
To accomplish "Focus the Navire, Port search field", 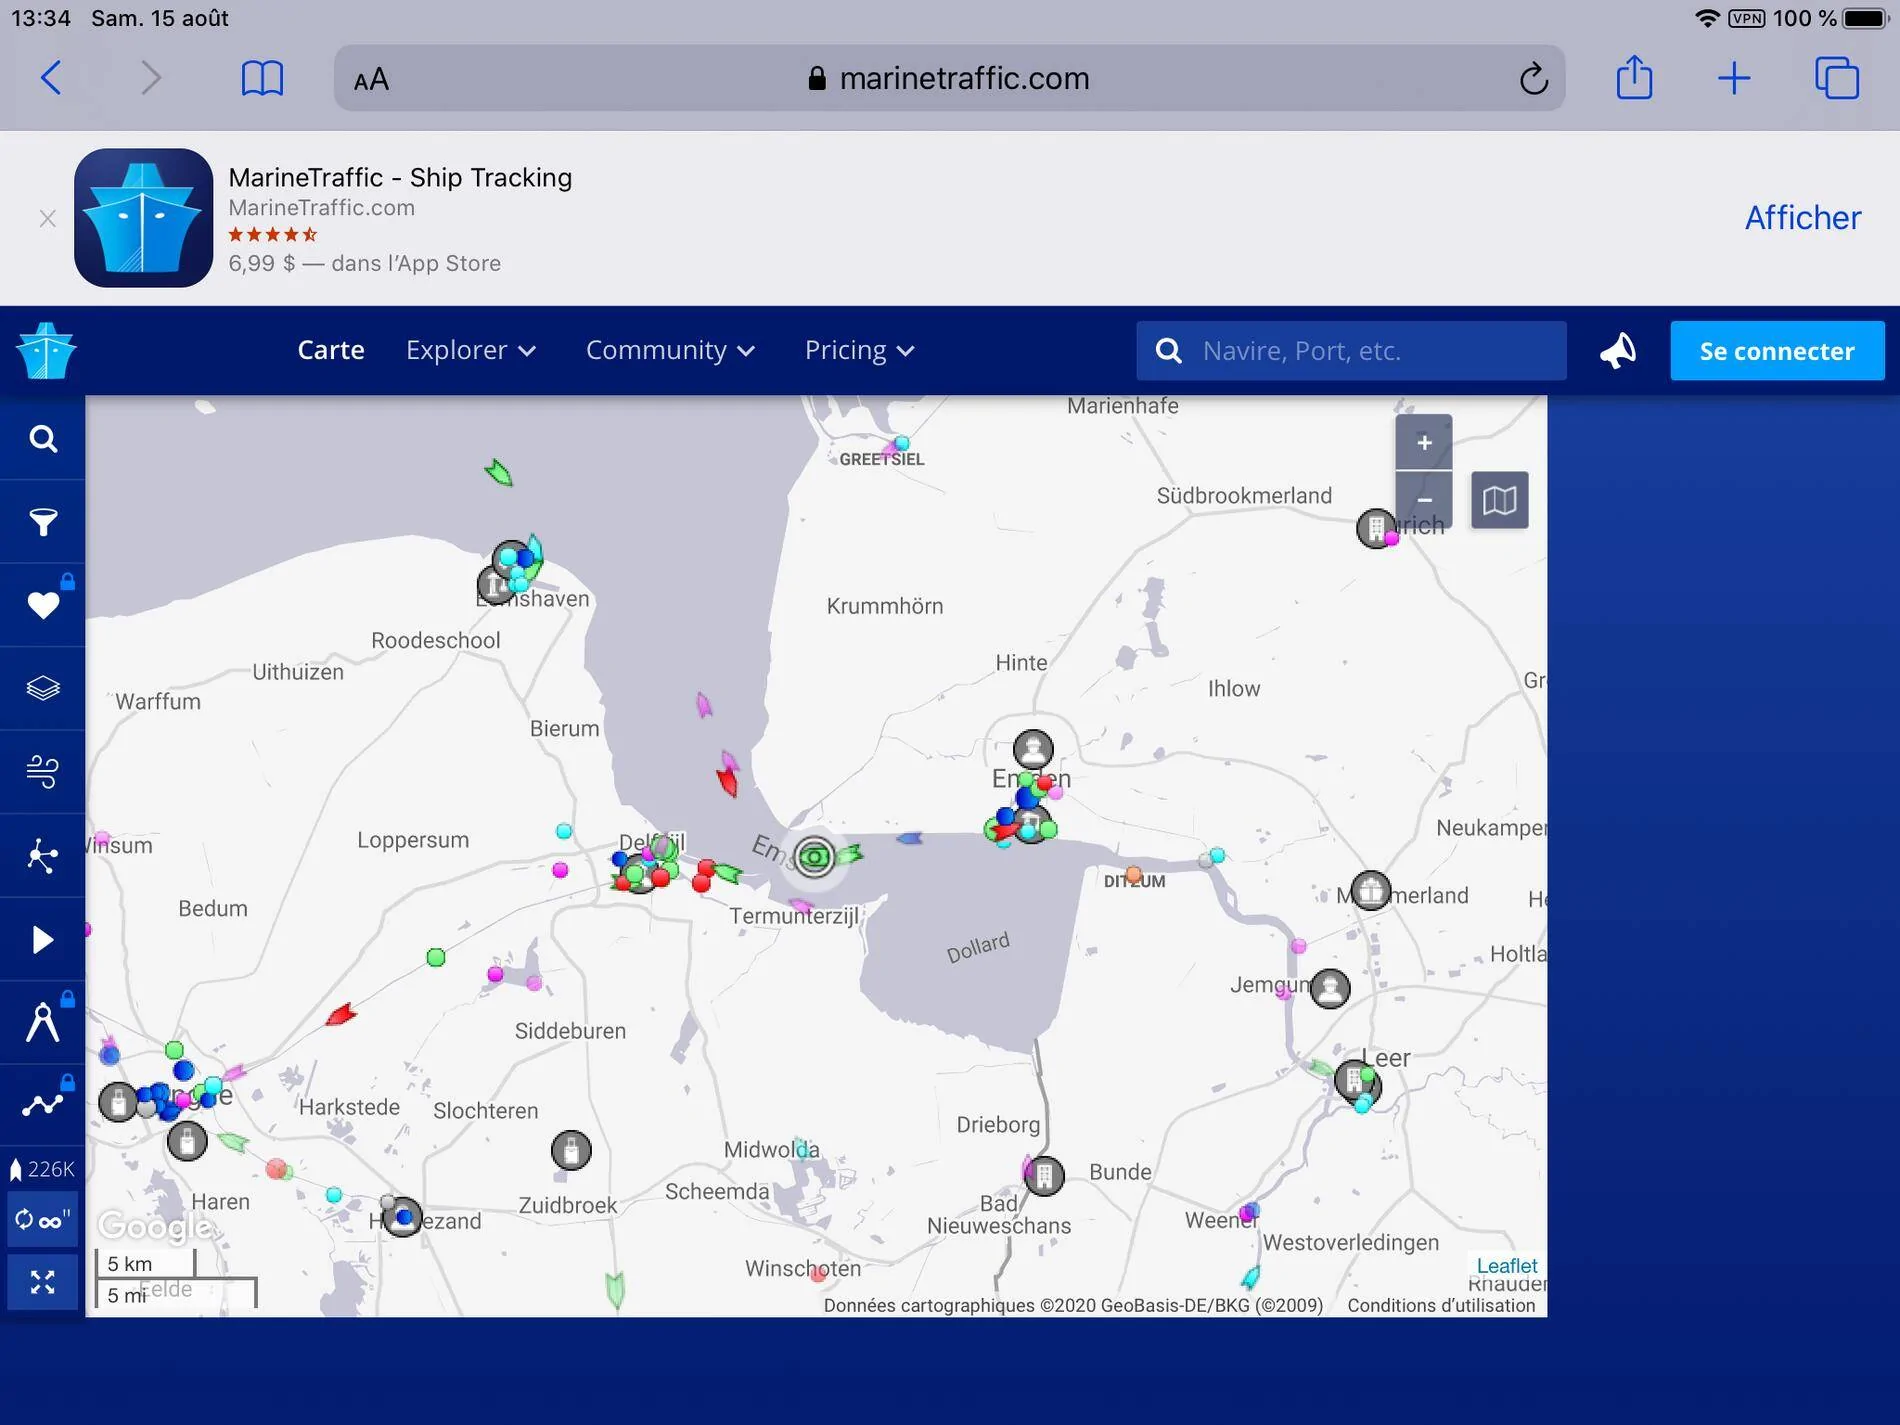I will point(1351,351).
